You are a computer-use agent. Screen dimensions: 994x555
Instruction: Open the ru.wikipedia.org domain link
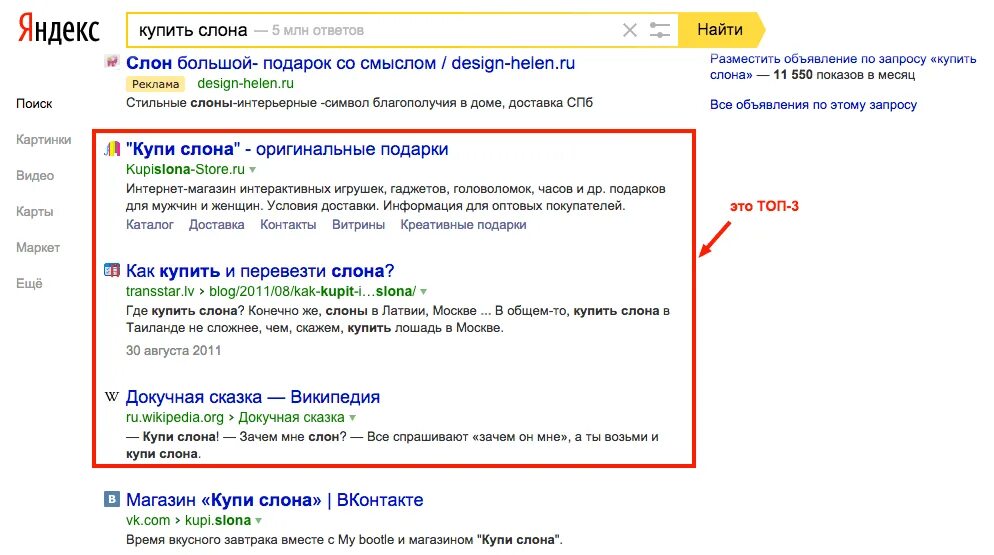[174, 417]
